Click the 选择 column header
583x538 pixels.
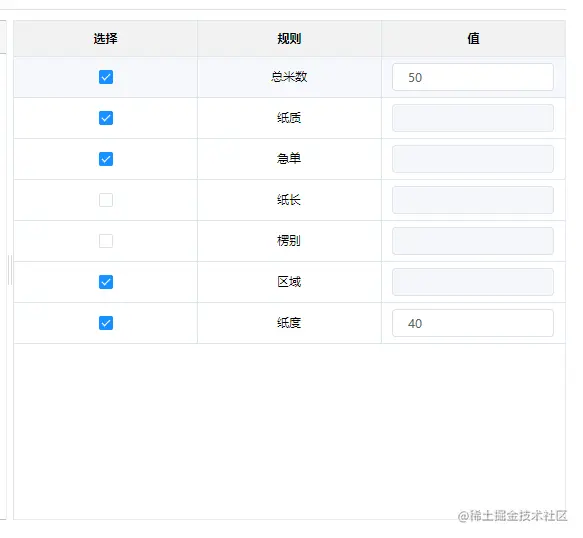pyautogui.click(x=106, y=39)
